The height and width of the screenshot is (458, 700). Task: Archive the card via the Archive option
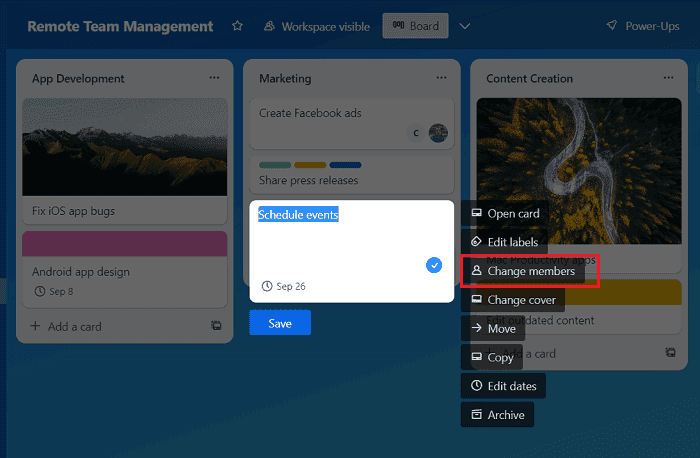coord(497,415)
